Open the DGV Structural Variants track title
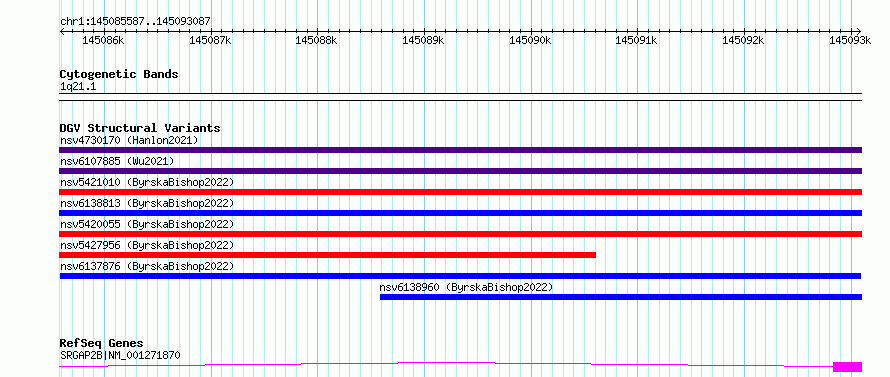The image size is (890, 377). (140, 128)
